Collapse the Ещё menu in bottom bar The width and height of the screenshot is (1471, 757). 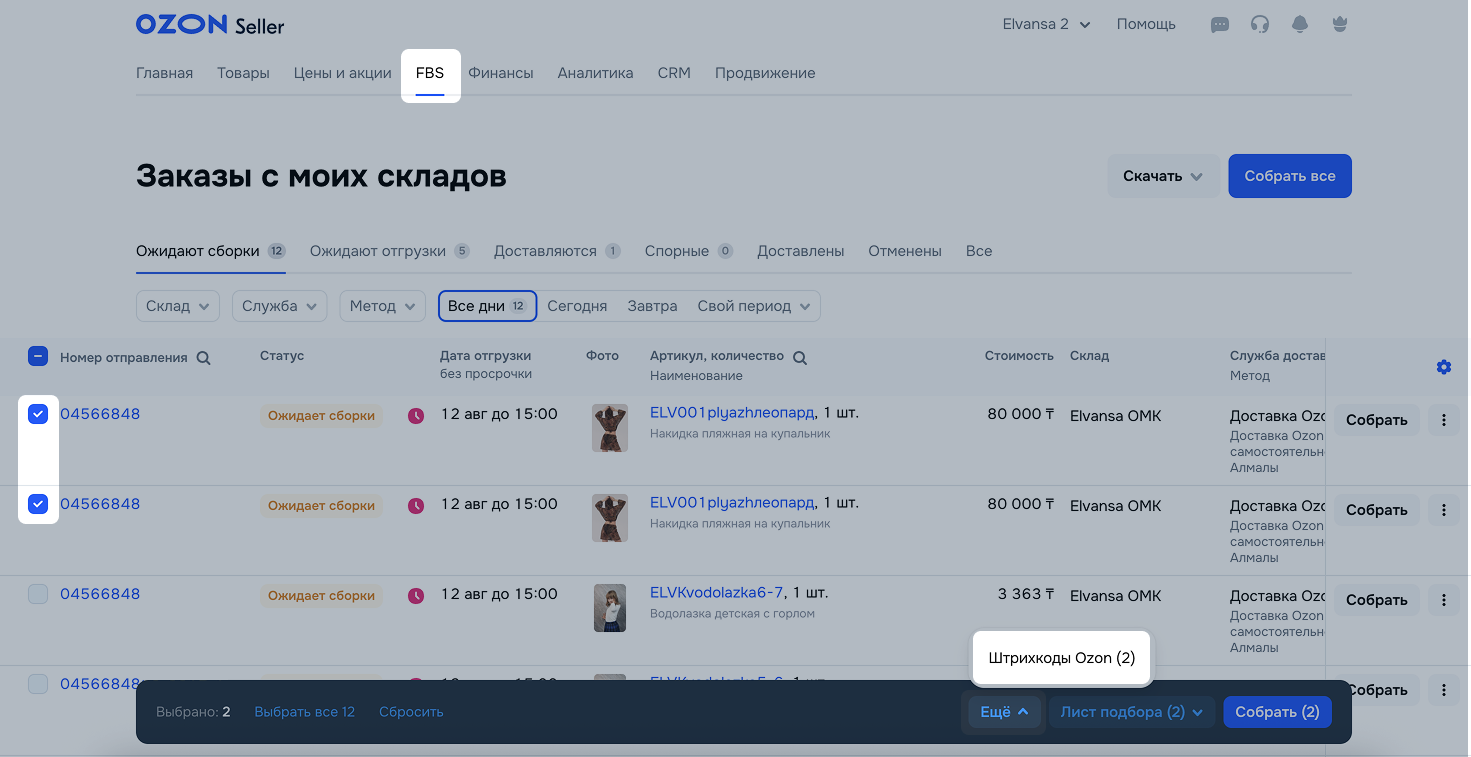click(x=1004, y=712)
